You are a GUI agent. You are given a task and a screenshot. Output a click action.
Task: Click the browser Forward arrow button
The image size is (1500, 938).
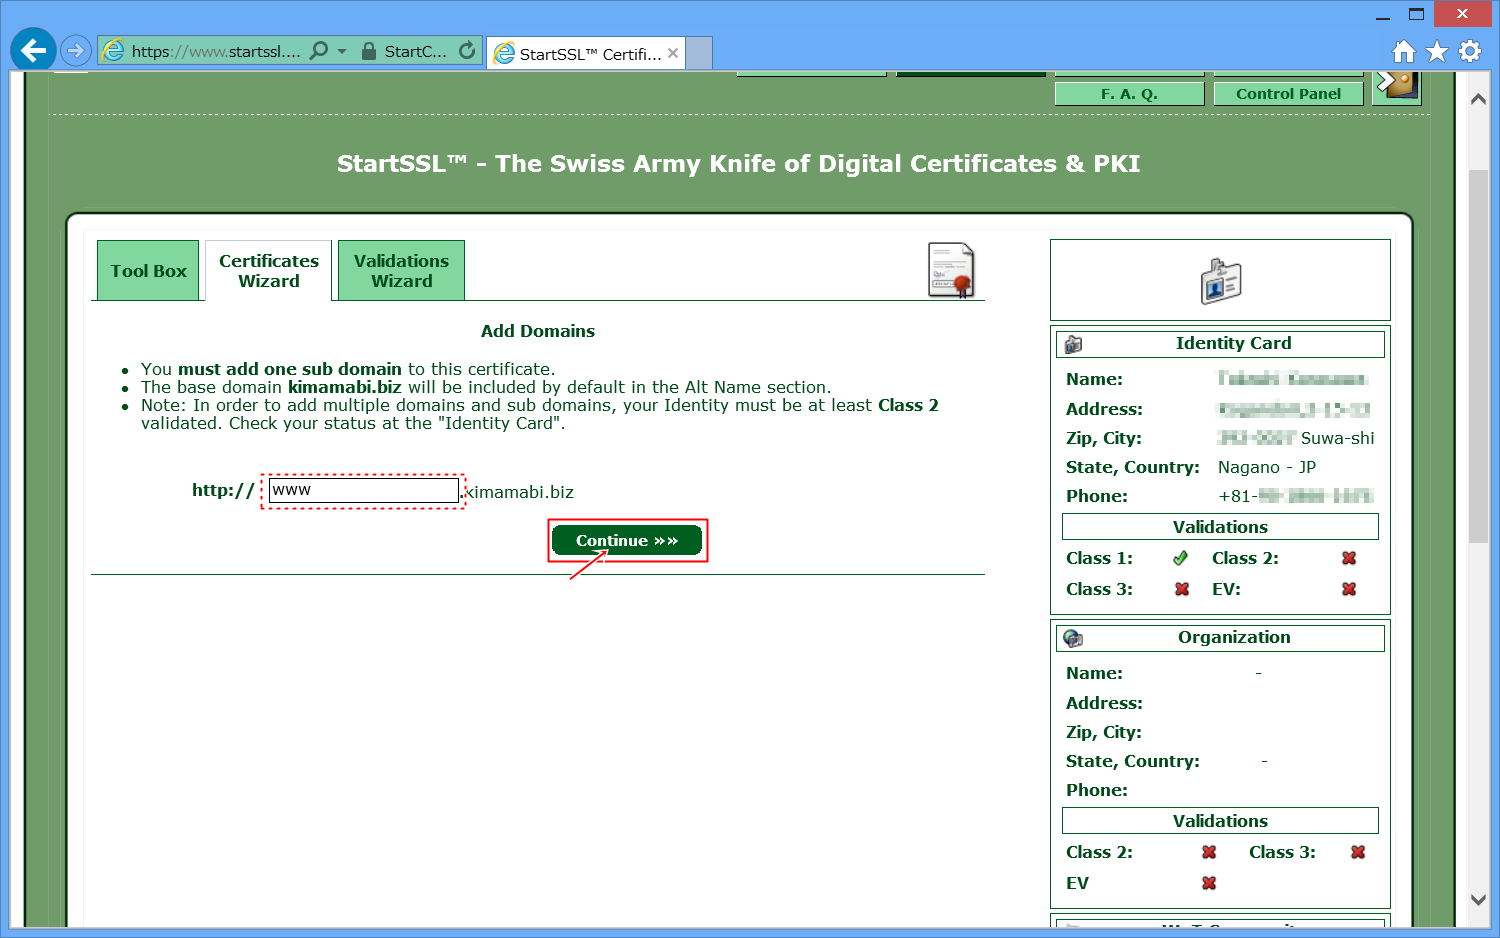point(75,50)
